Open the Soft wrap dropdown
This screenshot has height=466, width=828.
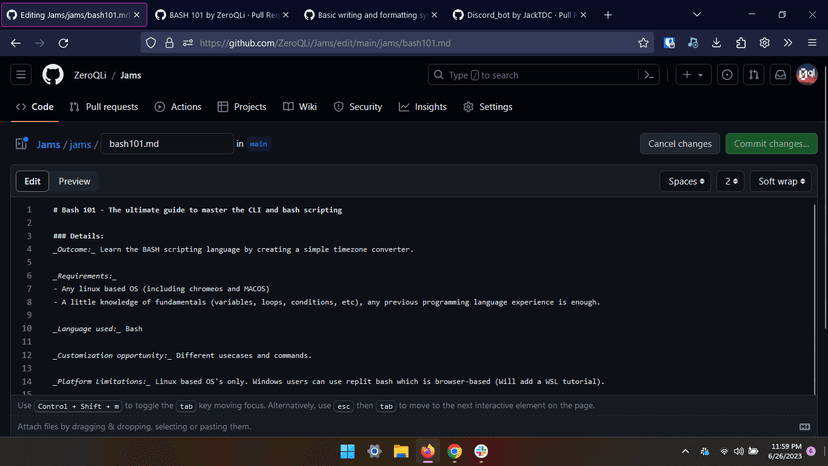[x=780, y=181]
